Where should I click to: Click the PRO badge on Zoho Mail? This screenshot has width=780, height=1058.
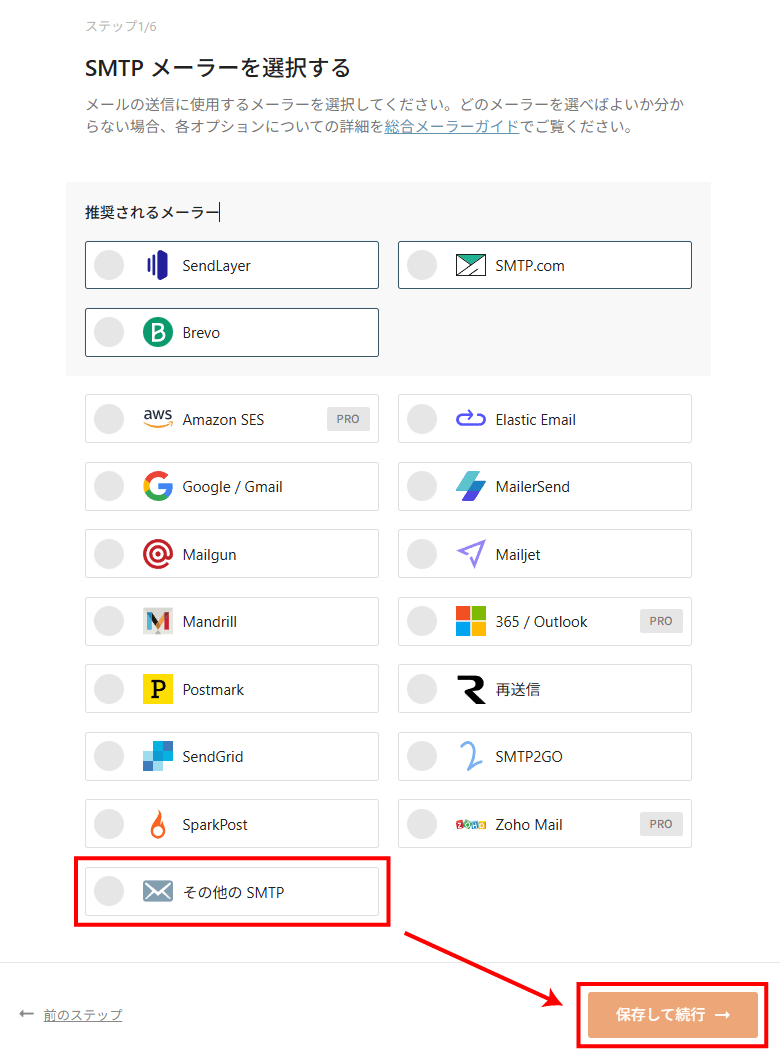coord(661,824)
